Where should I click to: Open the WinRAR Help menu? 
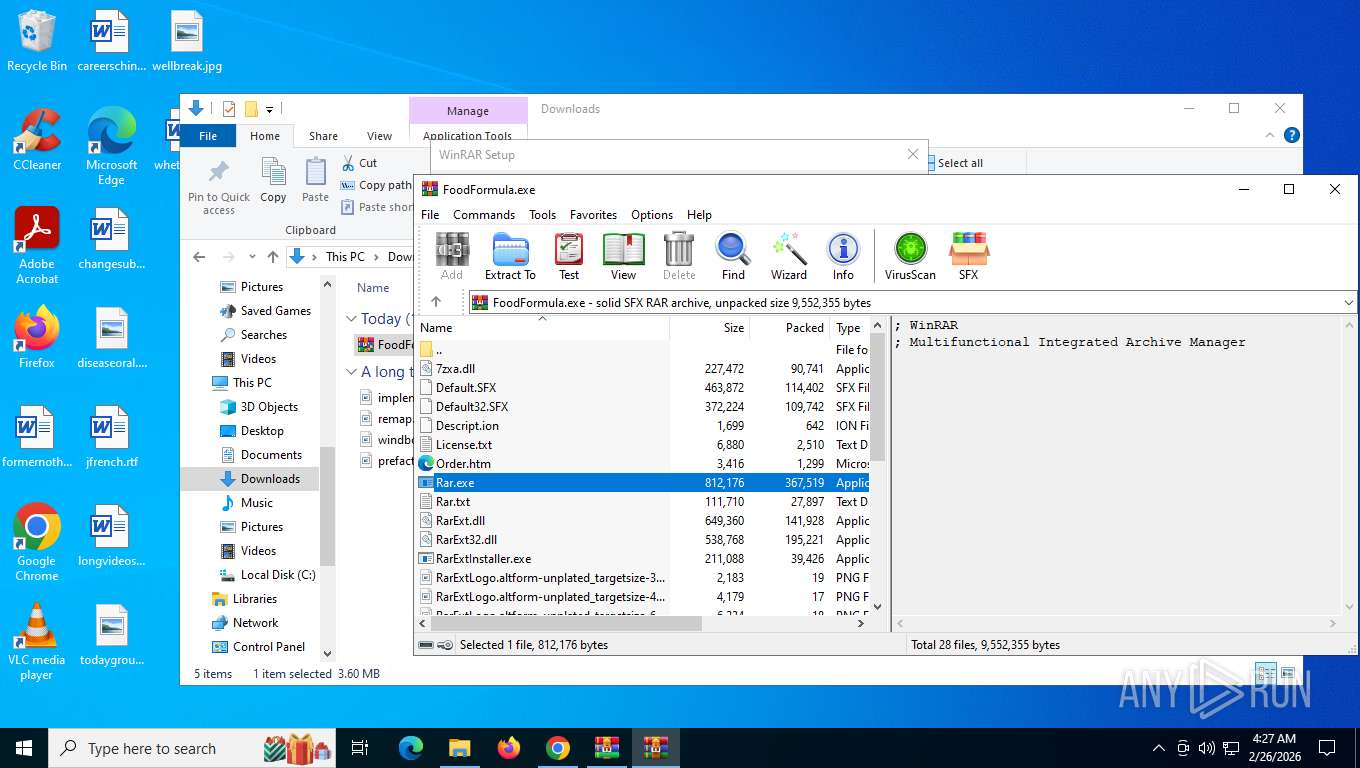tap(699, 215)
